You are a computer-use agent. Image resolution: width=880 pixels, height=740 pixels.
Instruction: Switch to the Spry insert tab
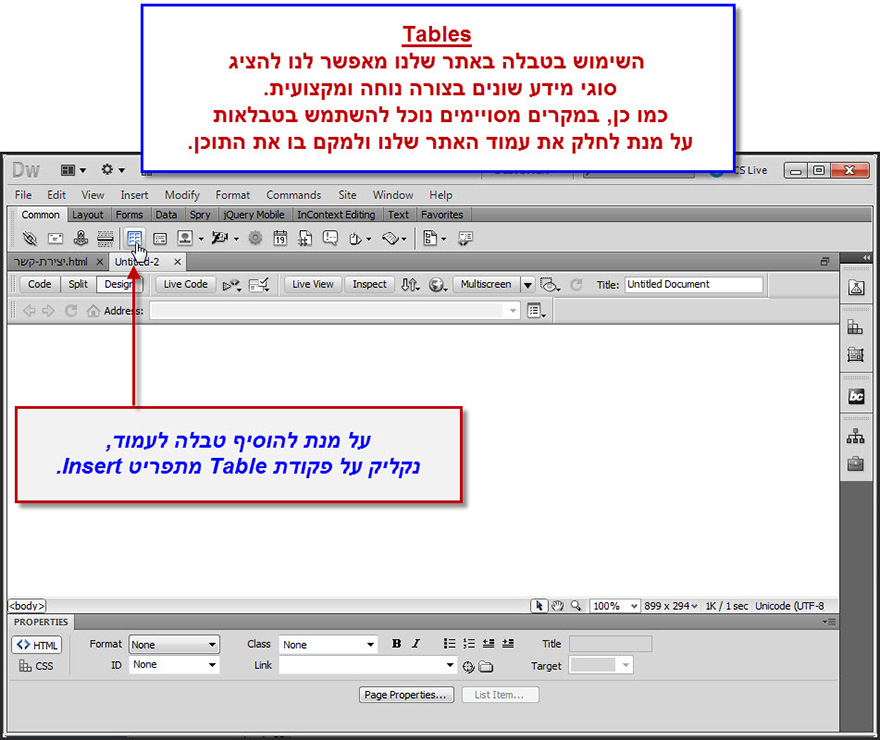pos(200,215)
